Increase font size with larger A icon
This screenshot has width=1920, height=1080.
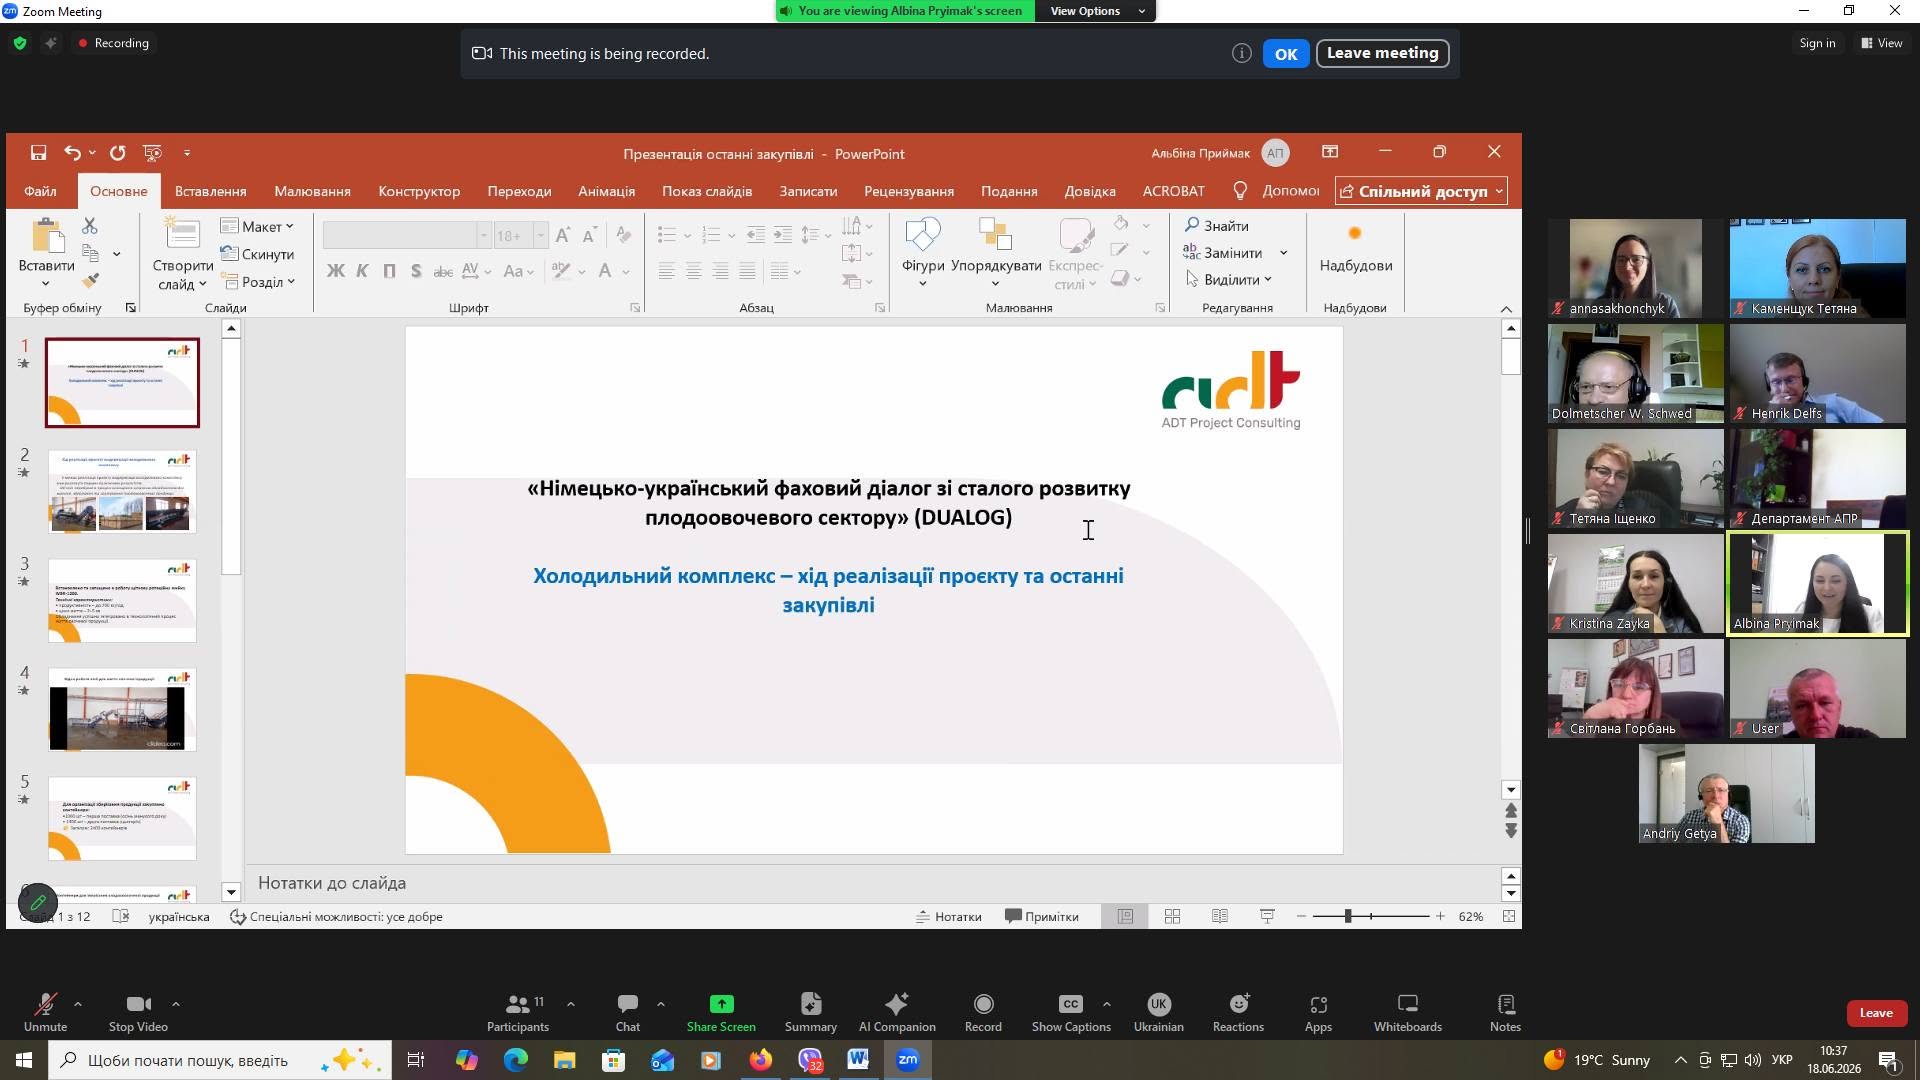[x=563, y=235]
